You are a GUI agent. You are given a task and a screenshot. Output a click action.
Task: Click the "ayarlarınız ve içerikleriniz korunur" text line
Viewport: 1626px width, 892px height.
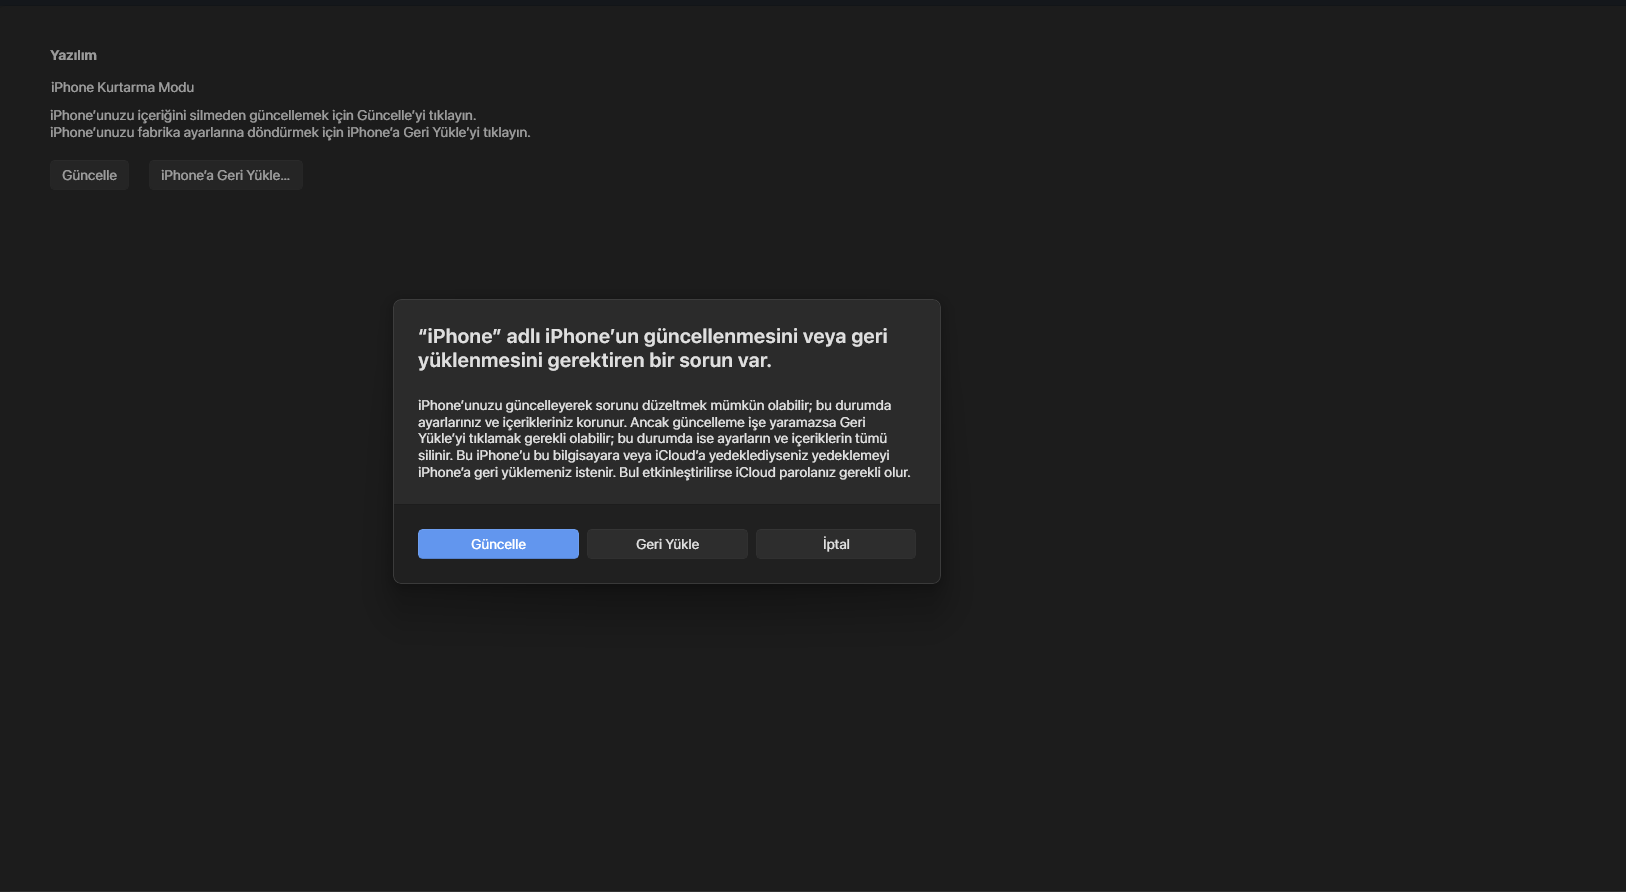click(x=641, y=422)
